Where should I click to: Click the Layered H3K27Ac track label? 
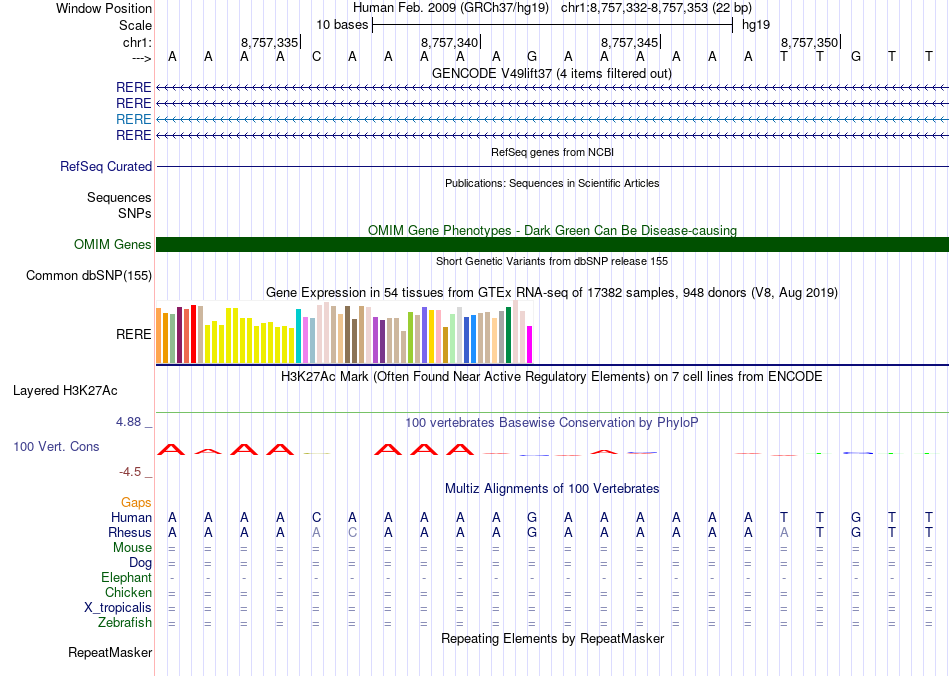(x=65, y=391)
